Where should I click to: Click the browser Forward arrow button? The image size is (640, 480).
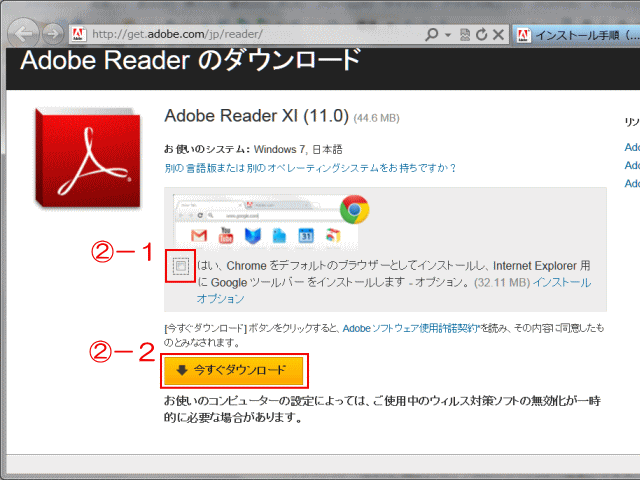click(x=53, y=34)
